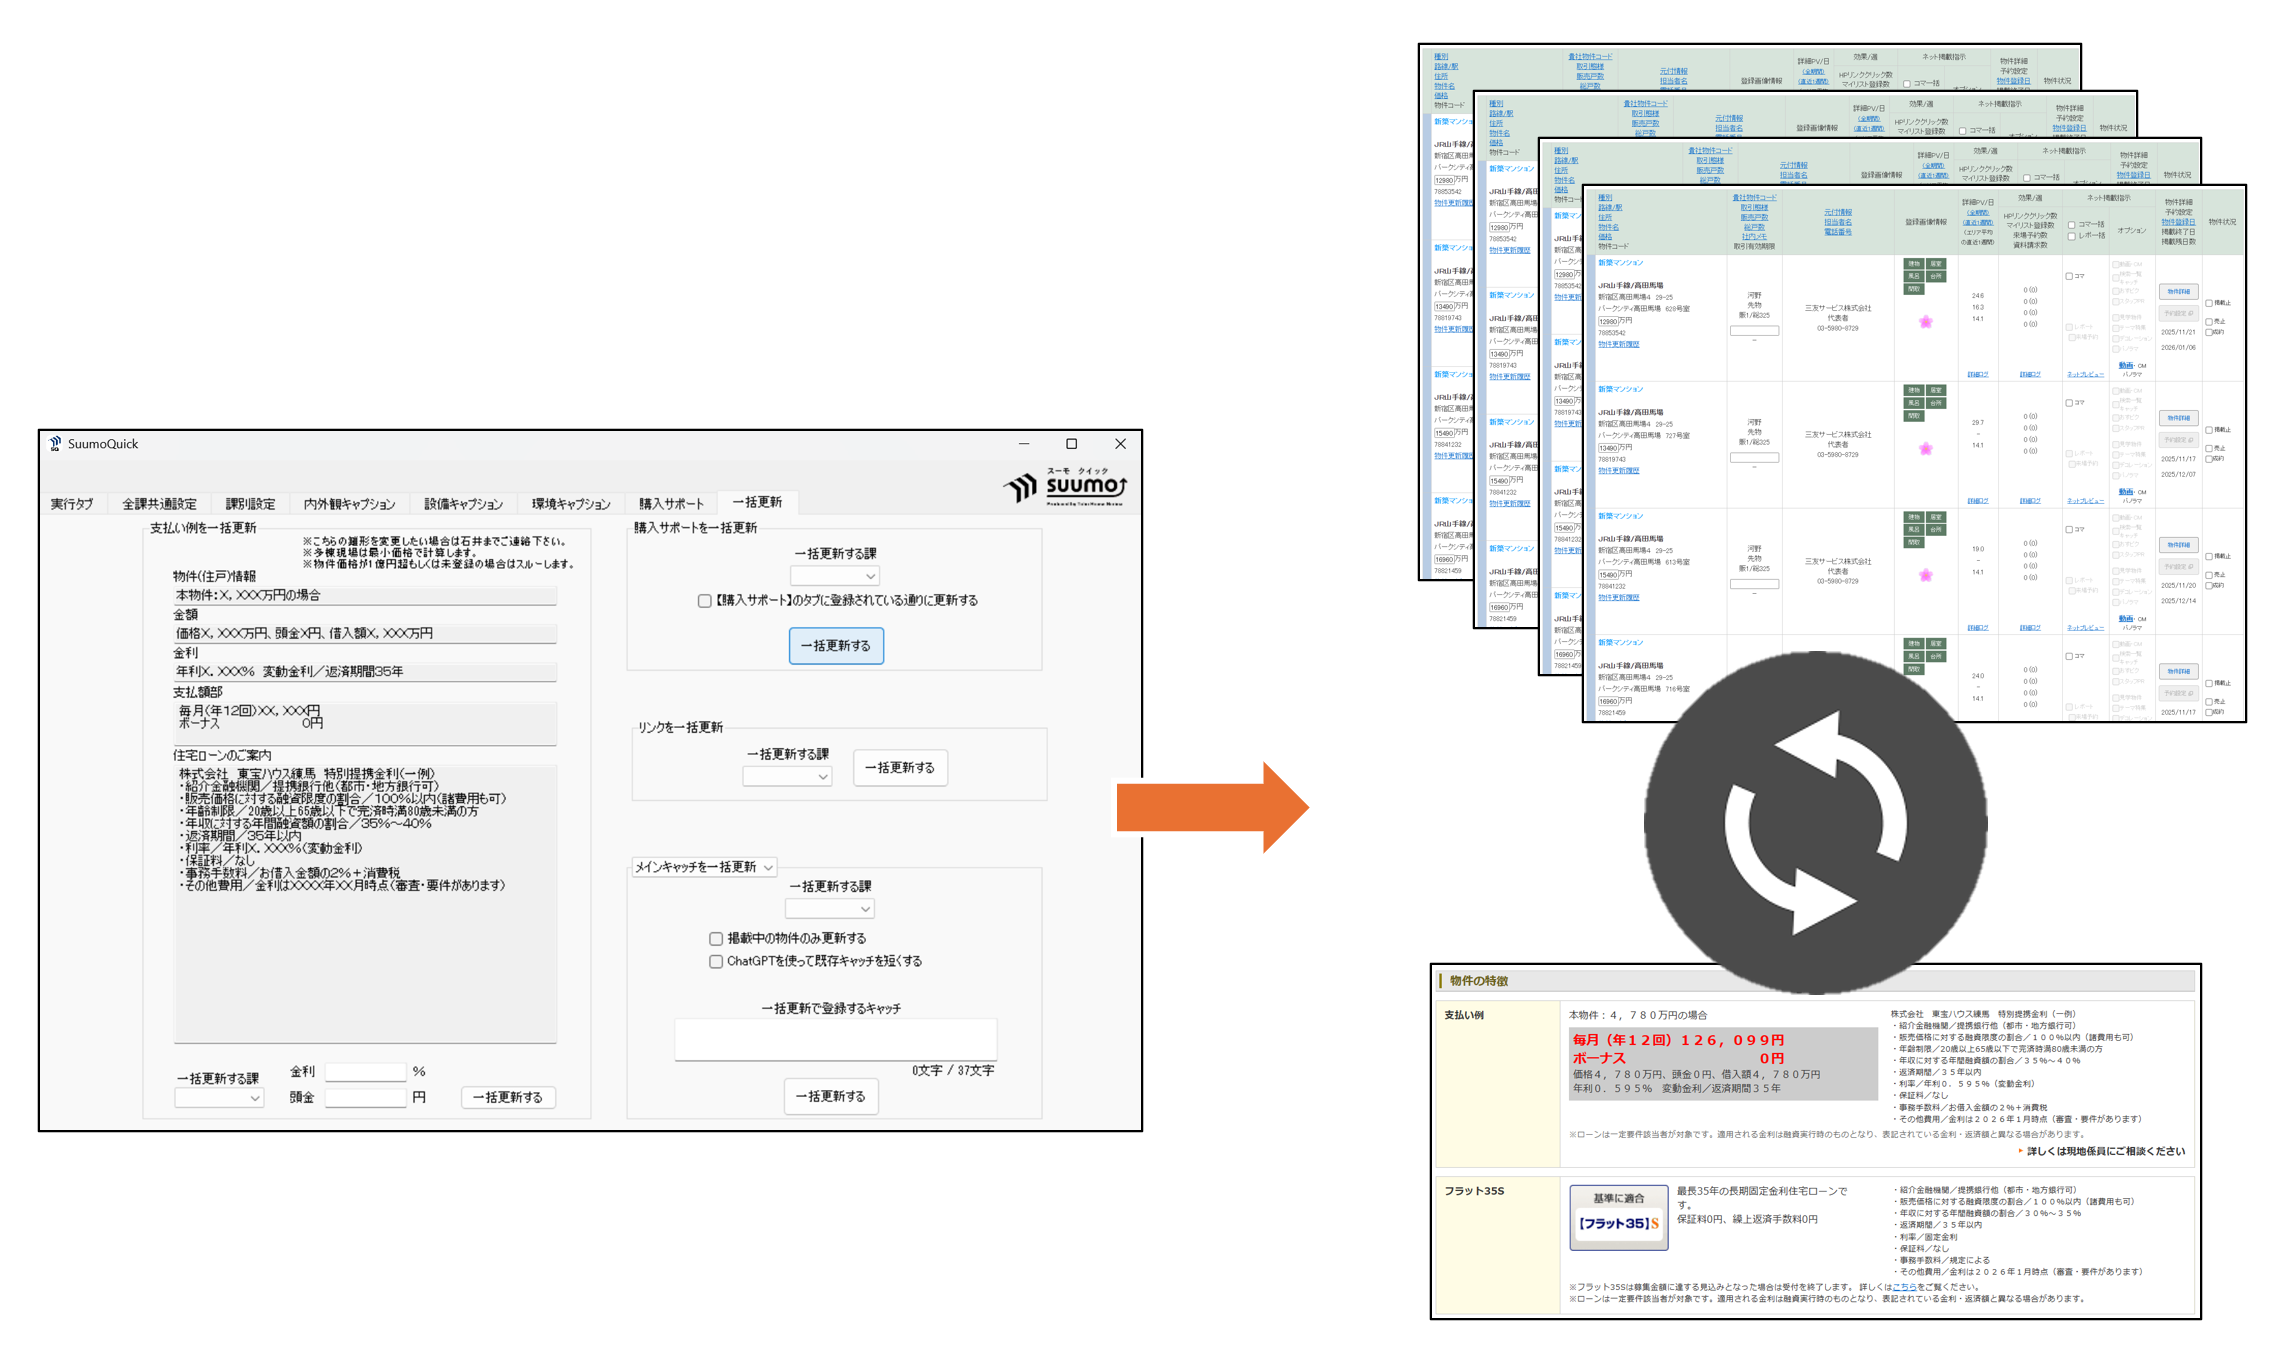Image resolution: width=2279 pixels, height=1352 pixels.
Task: Check 掲載中の物件のみ更新する option
Action: click(716, 938)
